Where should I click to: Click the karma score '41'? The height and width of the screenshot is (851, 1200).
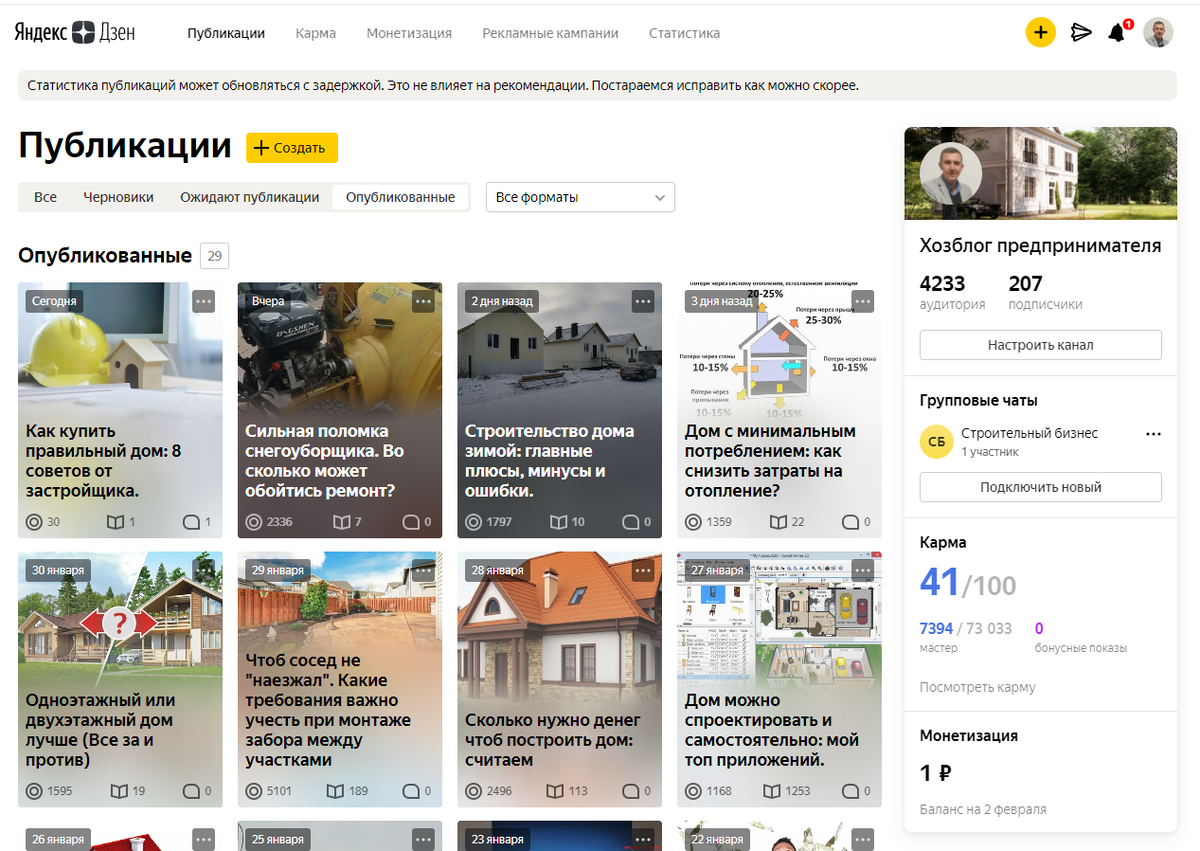(x=939, y=582)
